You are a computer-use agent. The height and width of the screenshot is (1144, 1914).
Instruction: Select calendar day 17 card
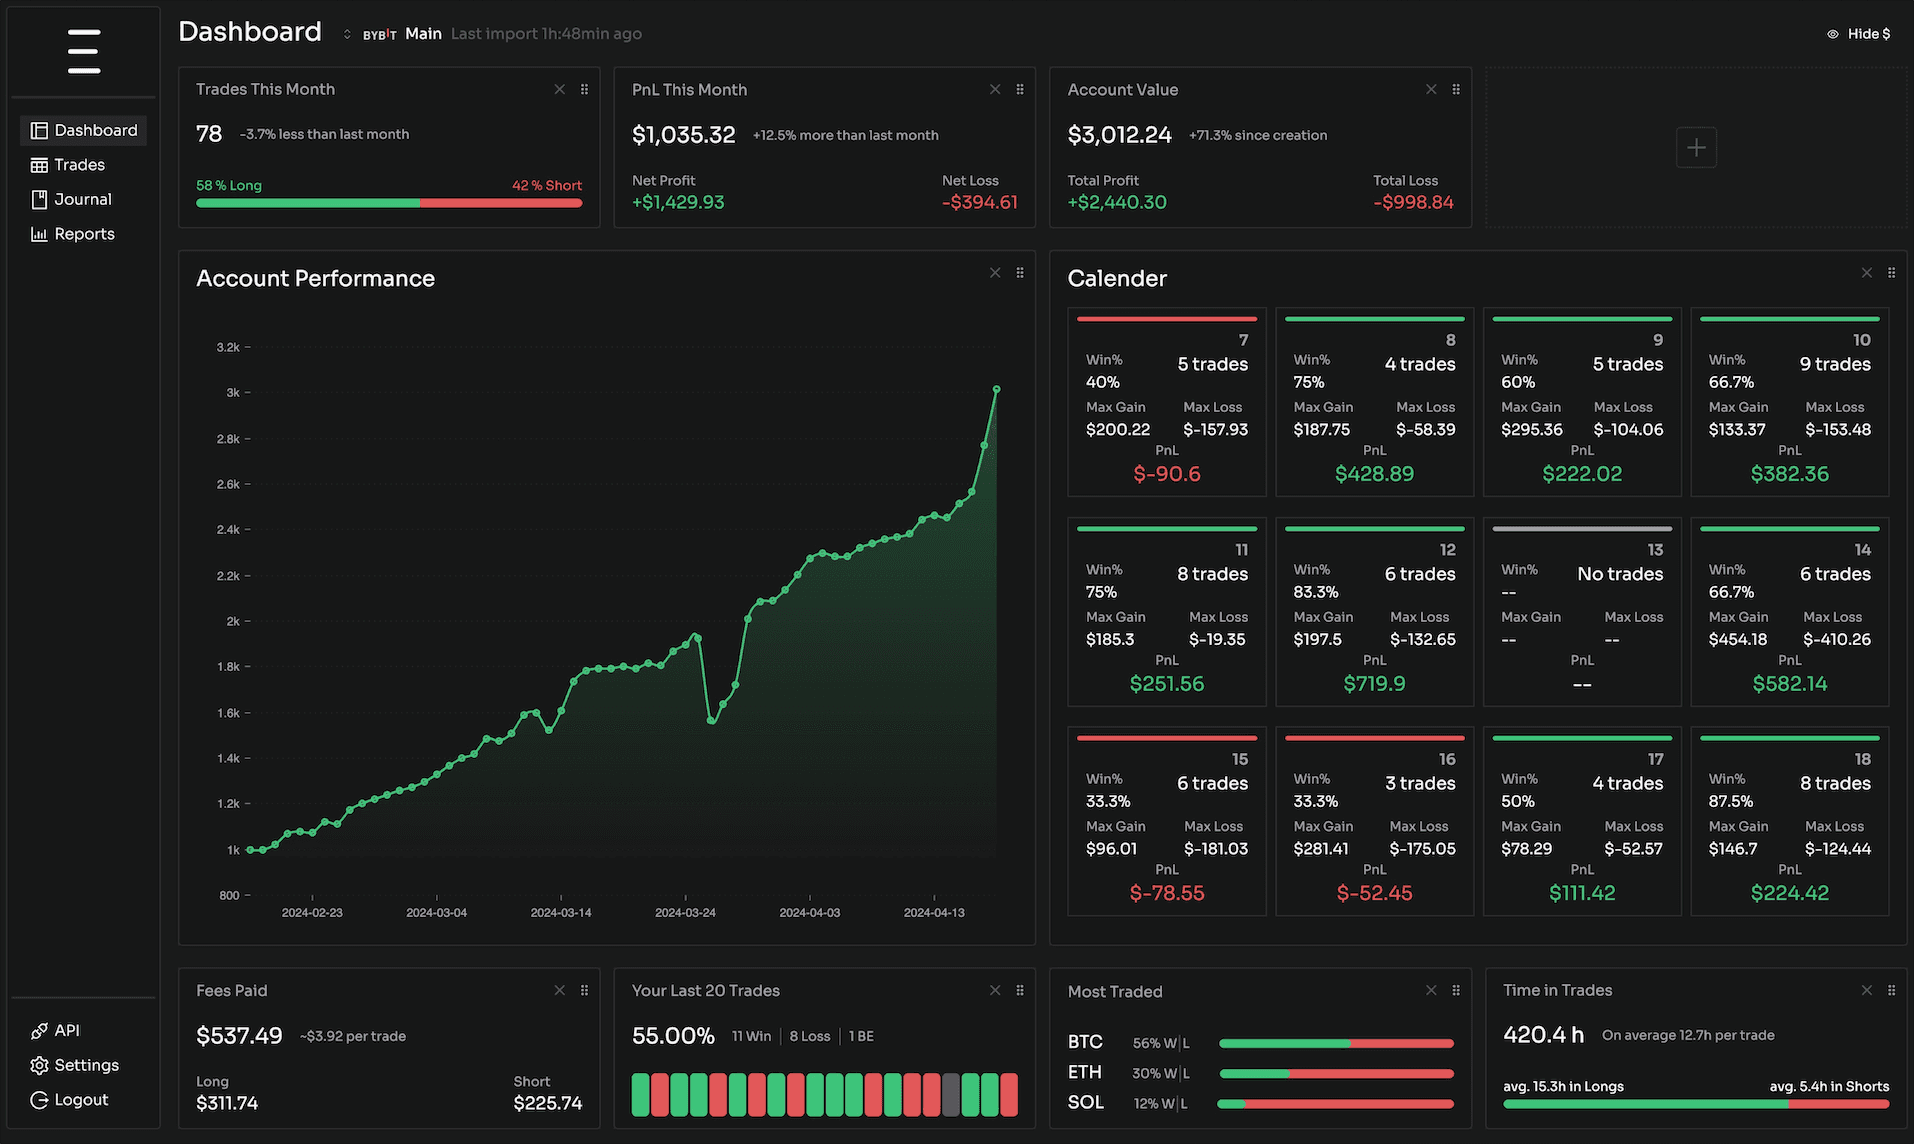point(1582,821)
